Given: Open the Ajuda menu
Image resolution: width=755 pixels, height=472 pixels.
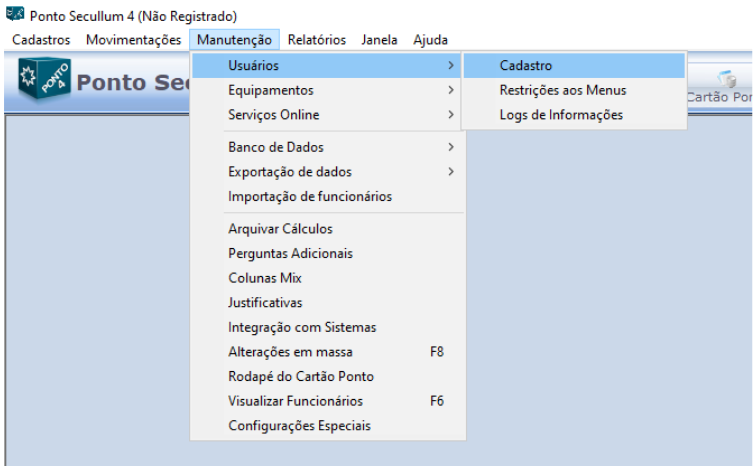Looking at the screenshot, I should (430, 40).
